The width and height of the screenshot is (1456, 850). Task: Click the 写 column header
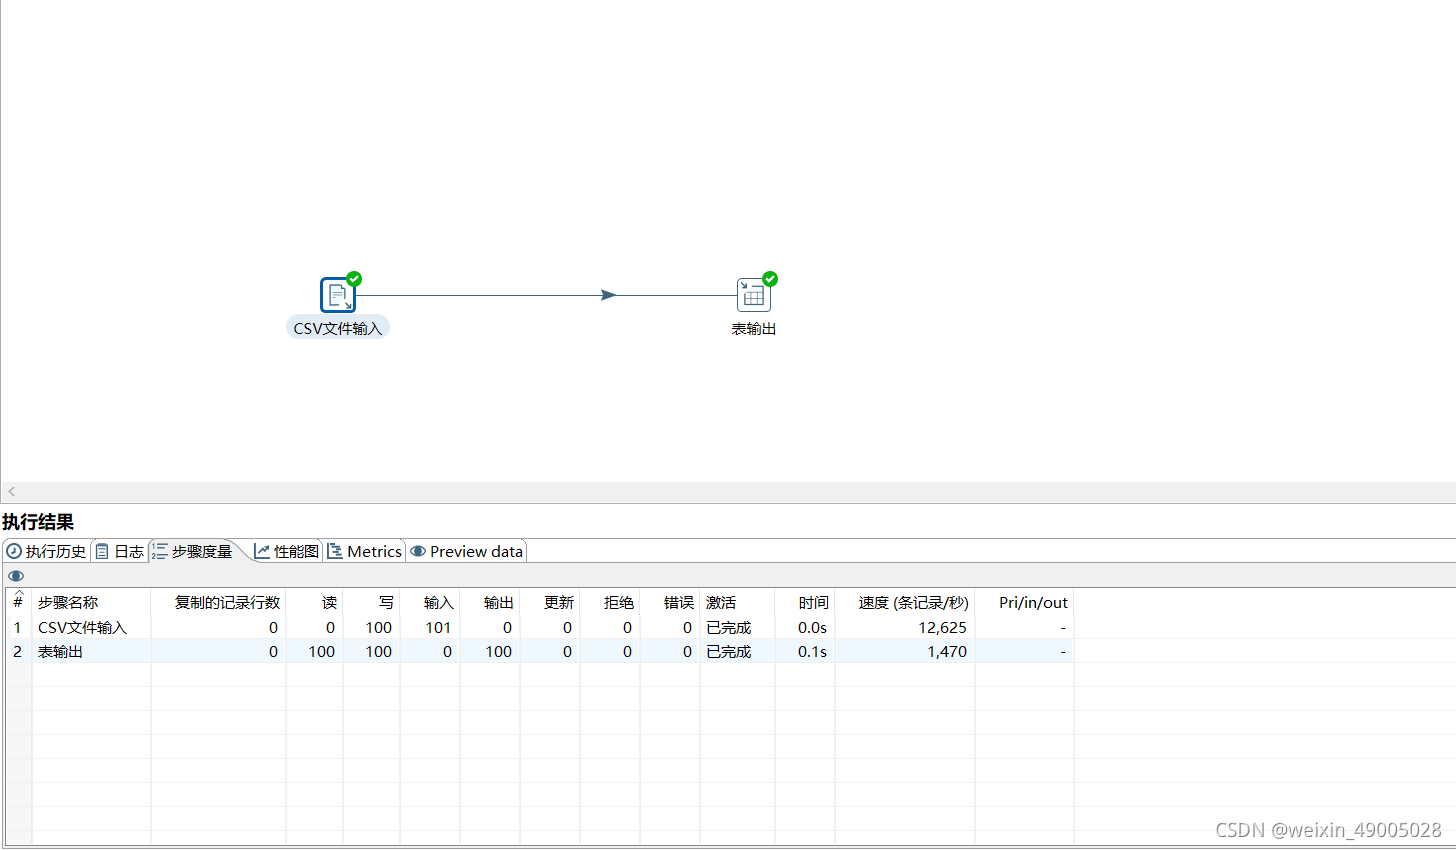click(x=371, y=602)
